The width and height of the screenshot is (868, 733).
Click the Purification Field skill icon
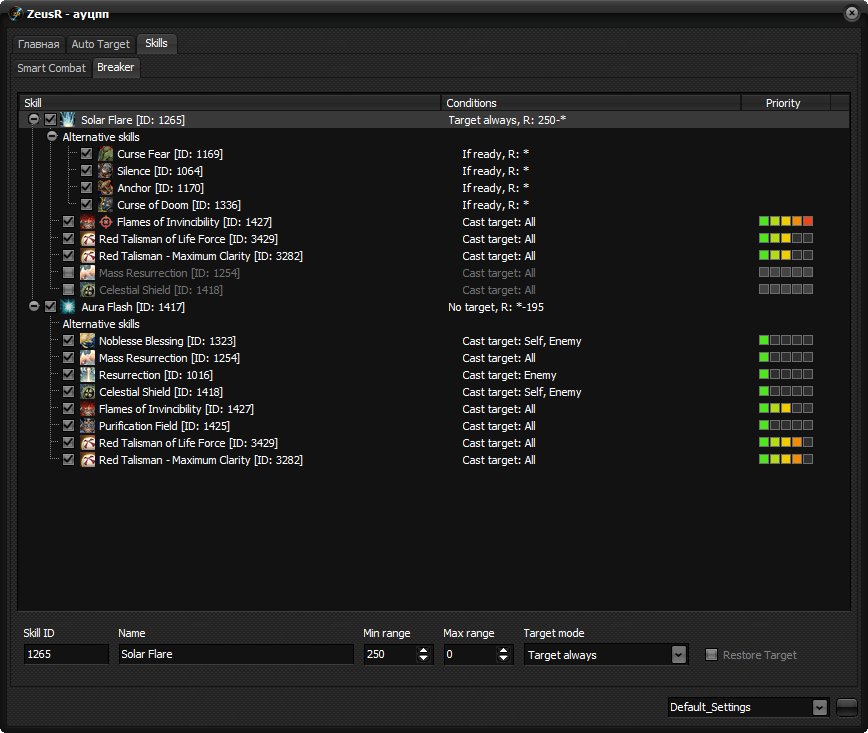87,426
